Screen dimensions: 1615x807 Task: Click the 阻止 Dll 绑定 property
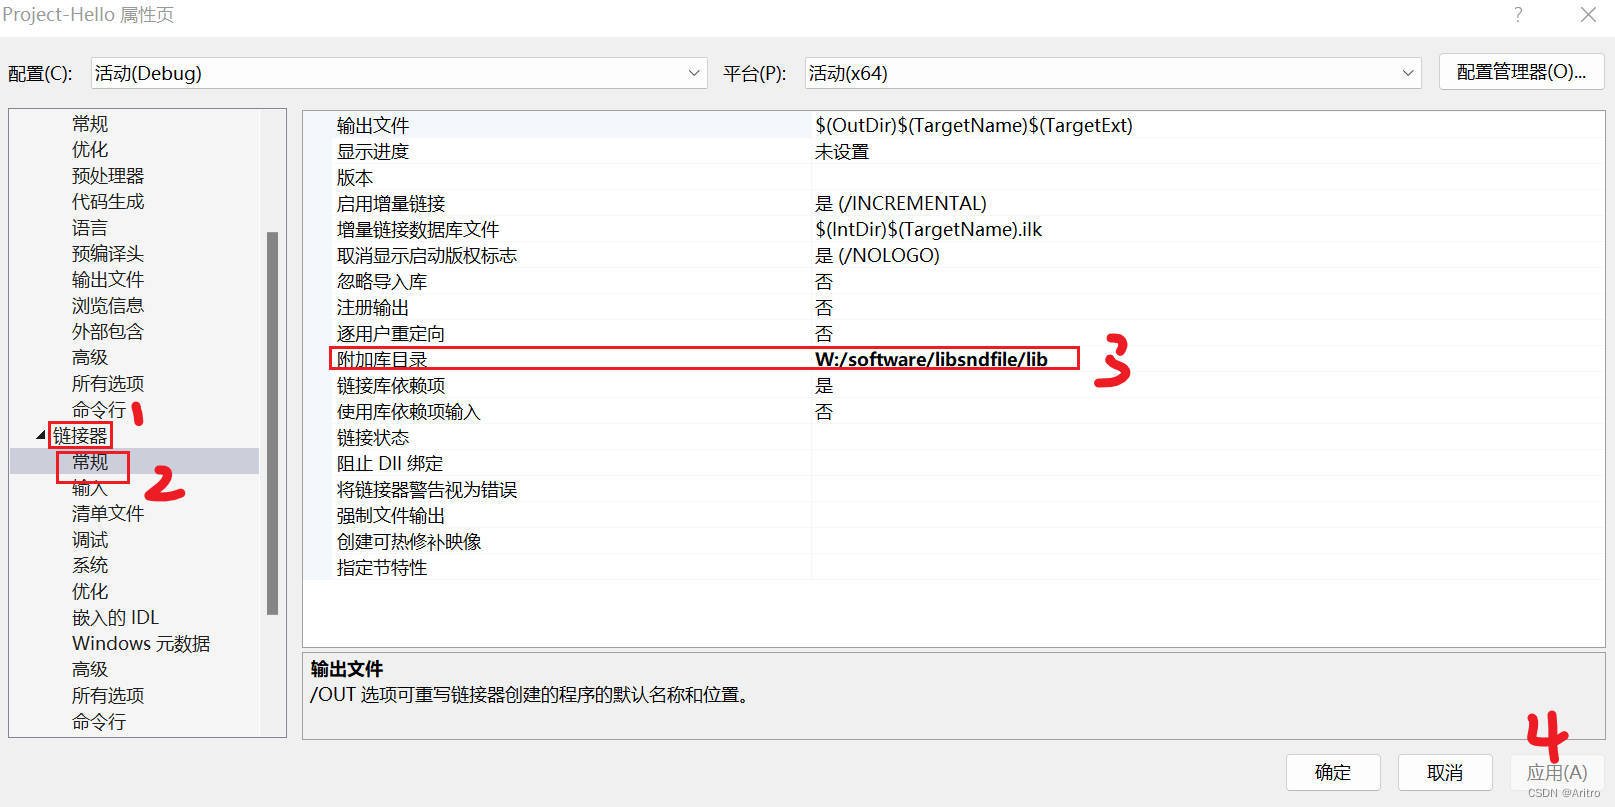click(x=390, y=464)
